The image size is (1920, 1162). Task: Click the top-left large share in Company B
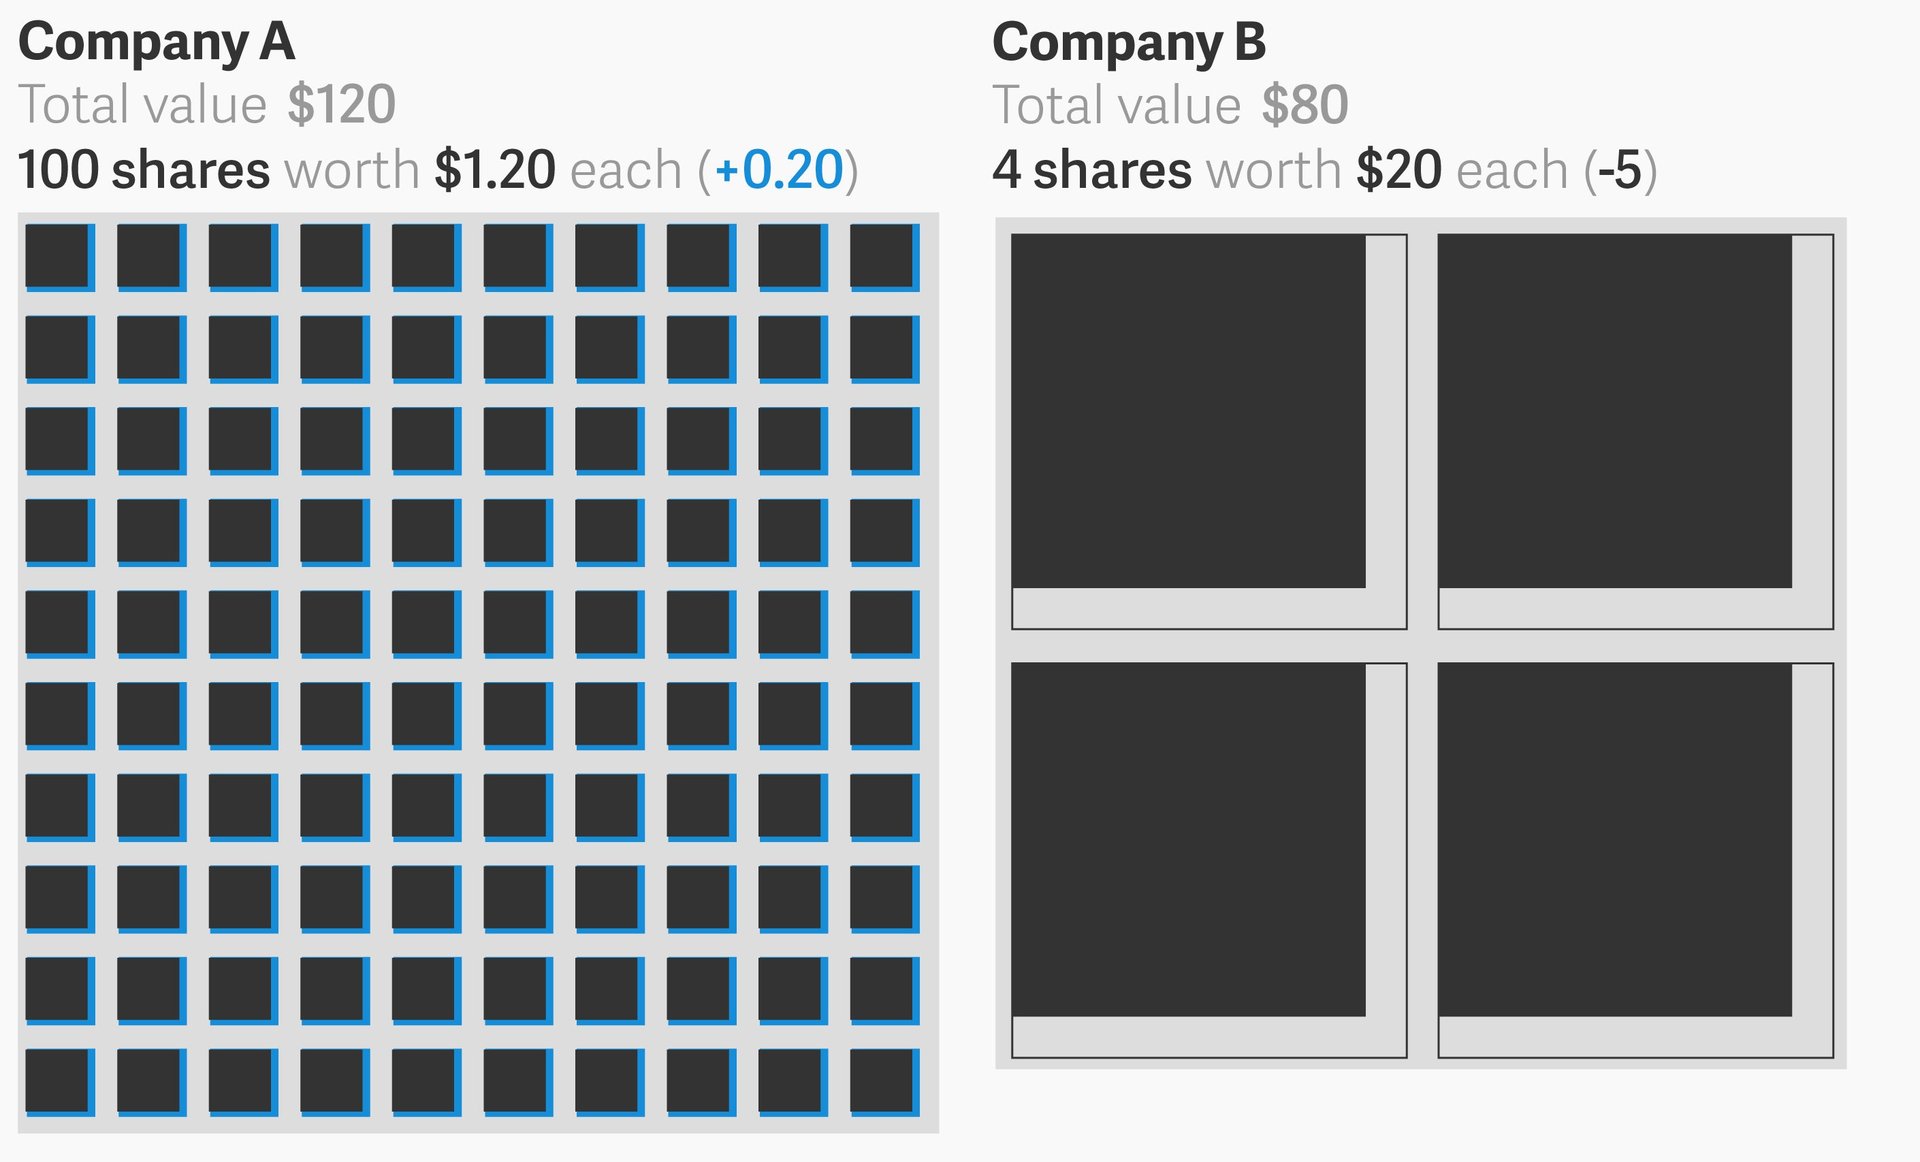point(1209,432)
